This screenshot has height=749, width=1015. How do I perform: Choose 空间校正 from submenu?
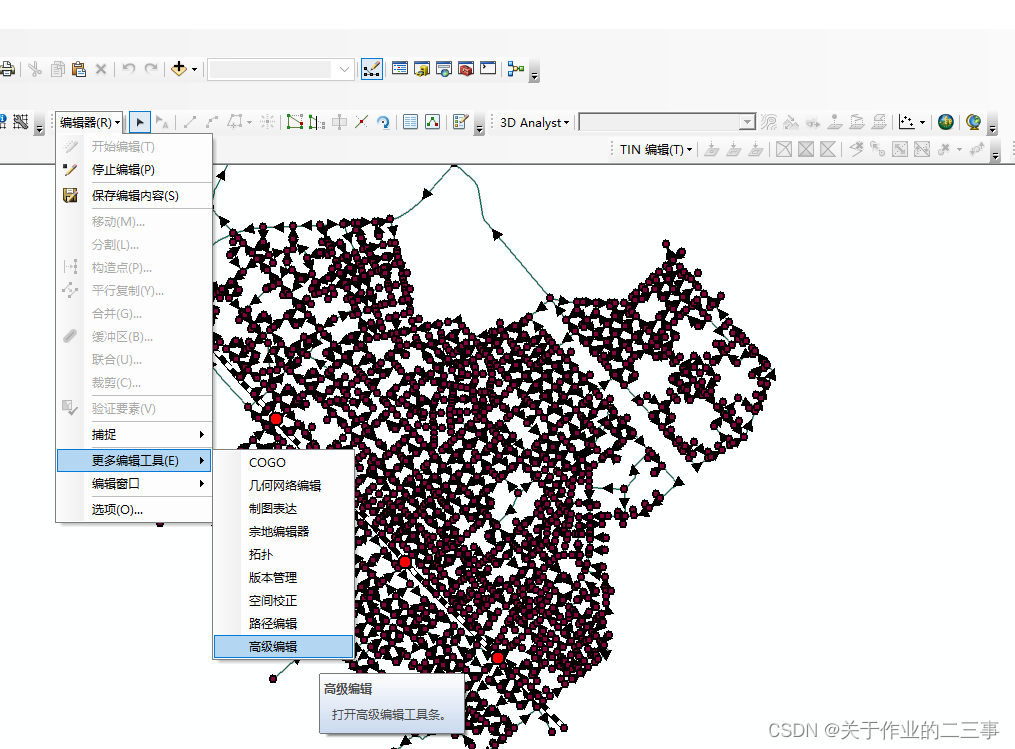pos(284,601)
